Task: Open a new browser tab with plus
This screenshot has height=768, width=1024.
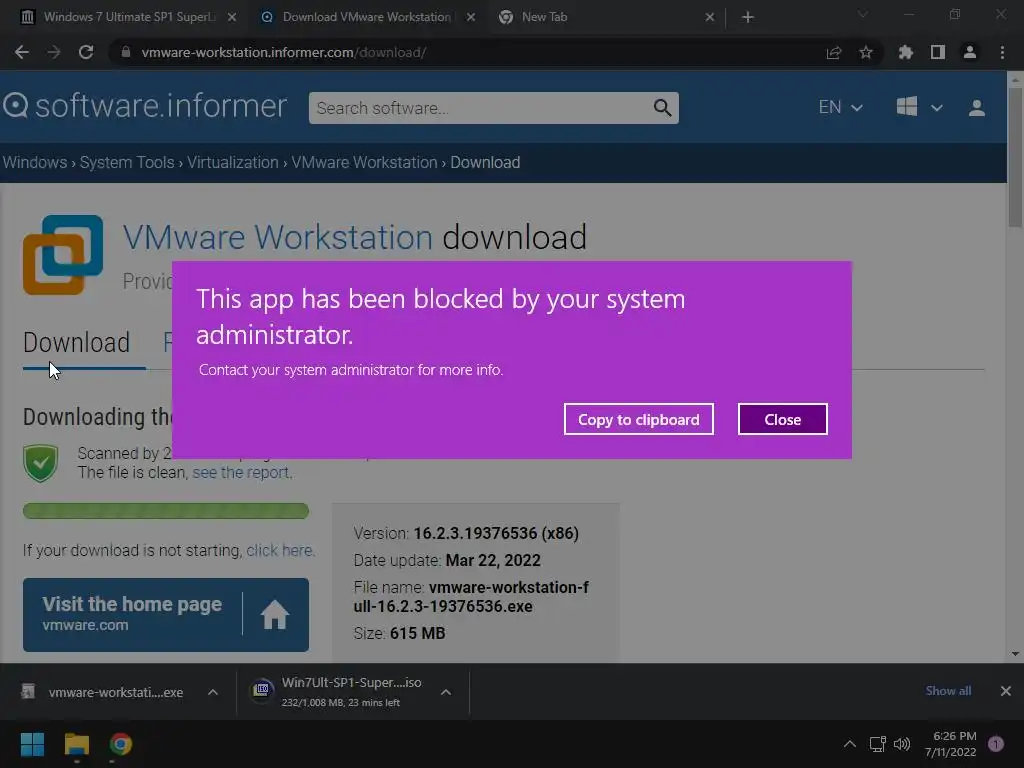Action: tap(748, 17)
